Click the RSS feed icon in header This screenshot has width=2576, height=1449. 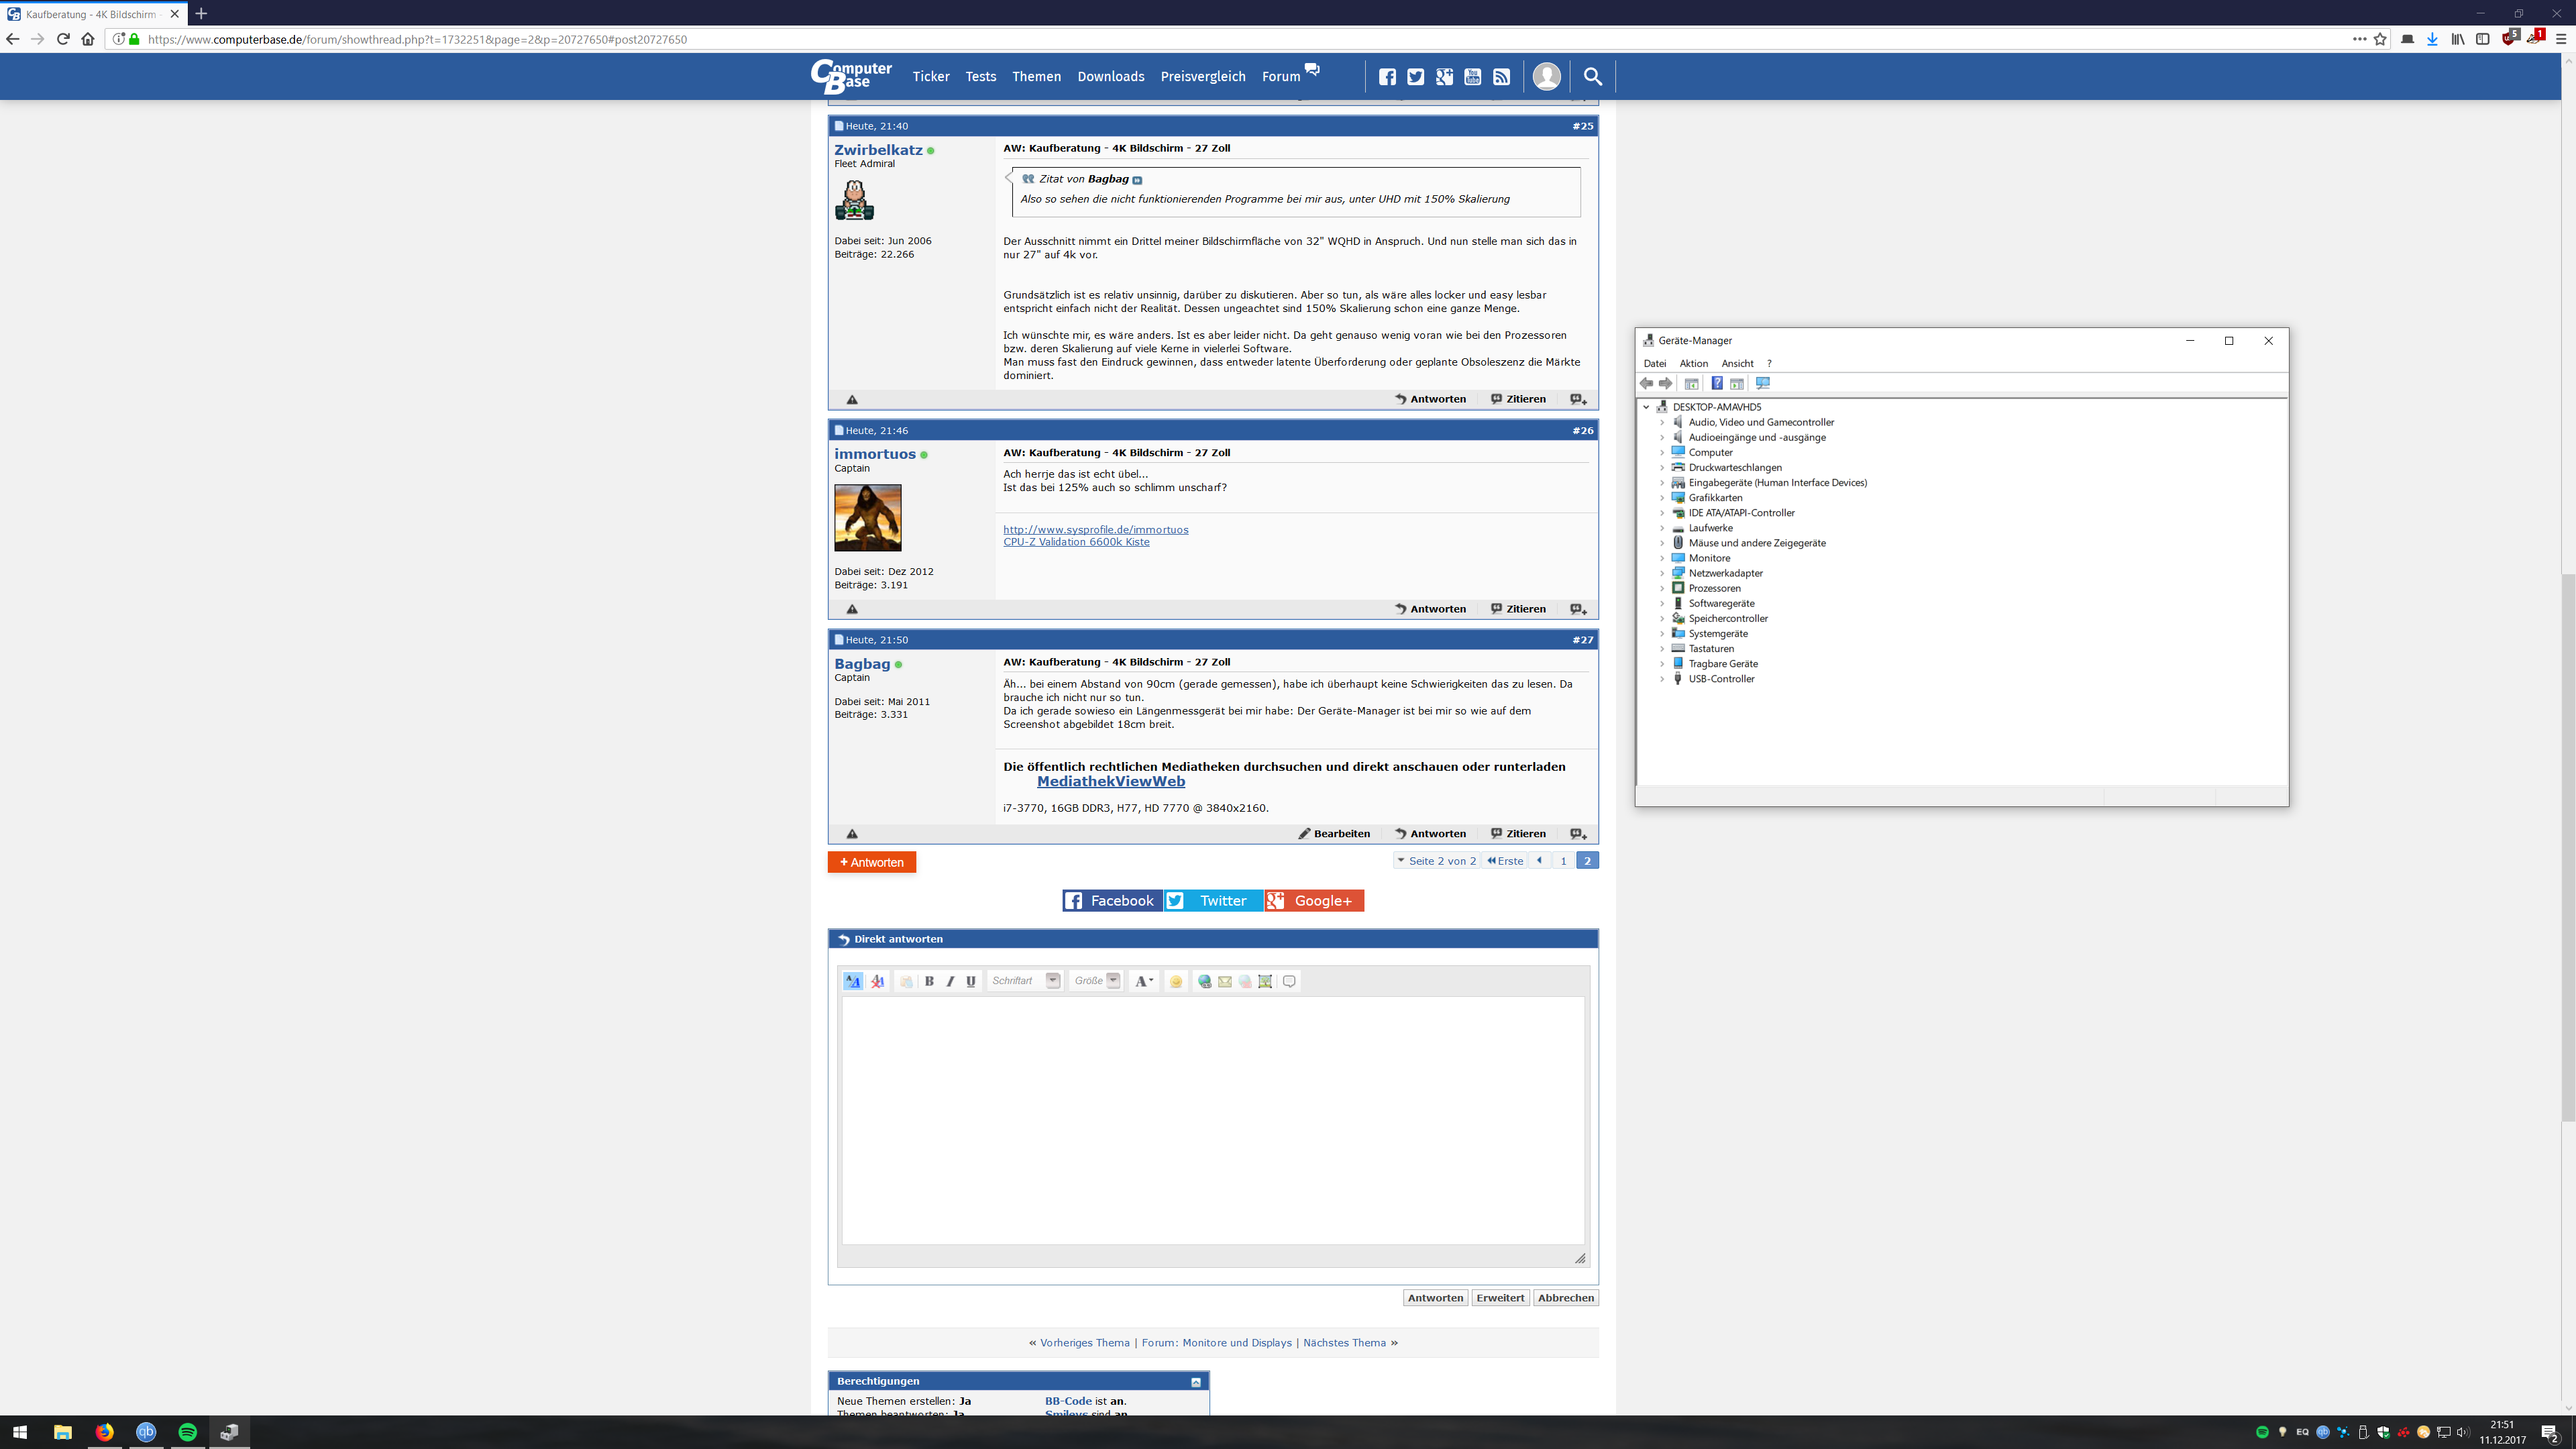click(1501, 76)
